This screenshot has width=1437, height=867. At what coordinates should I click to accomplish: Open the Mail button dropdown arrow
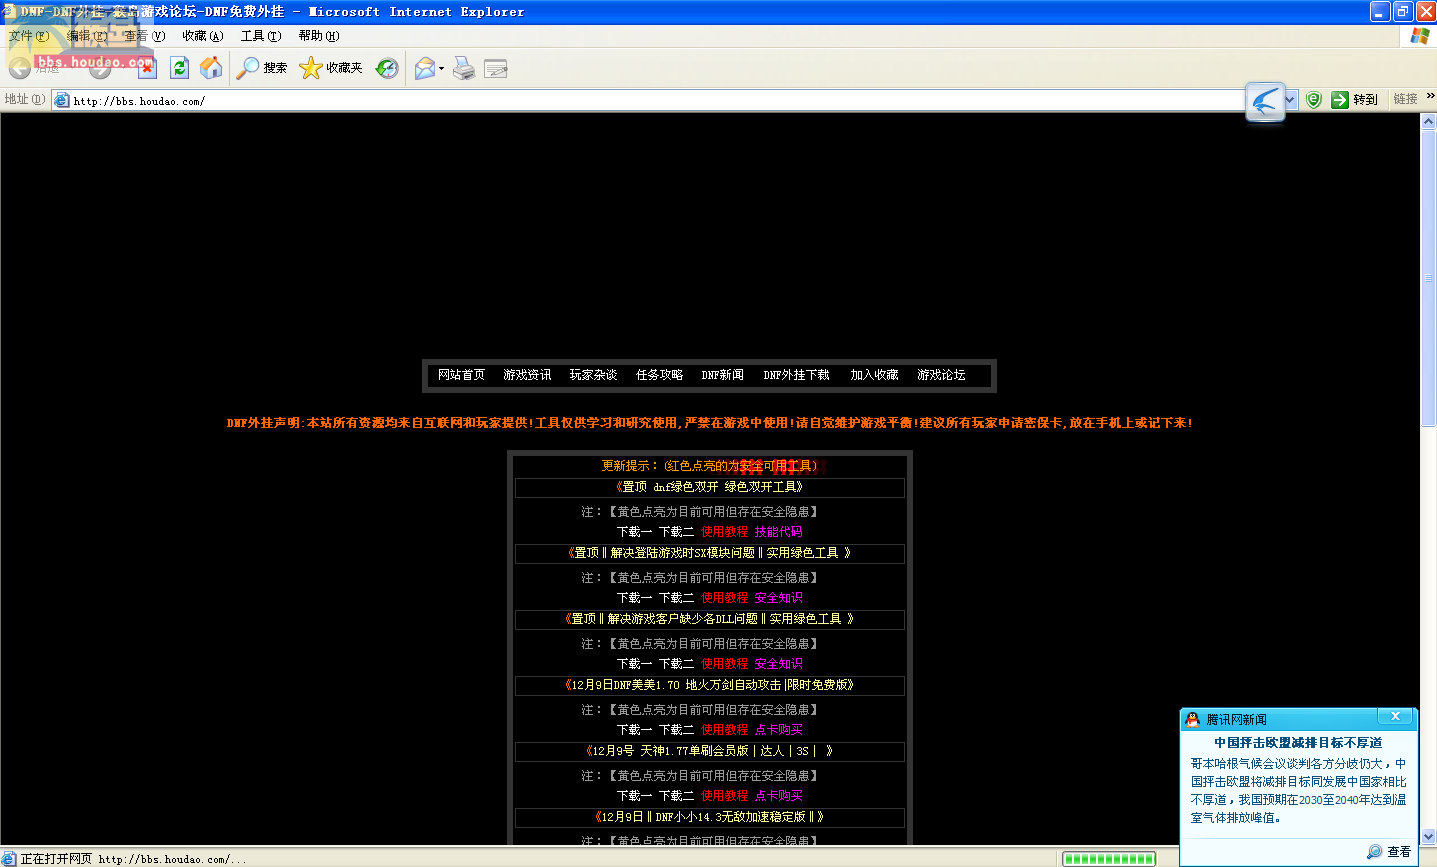coord(441,69)
